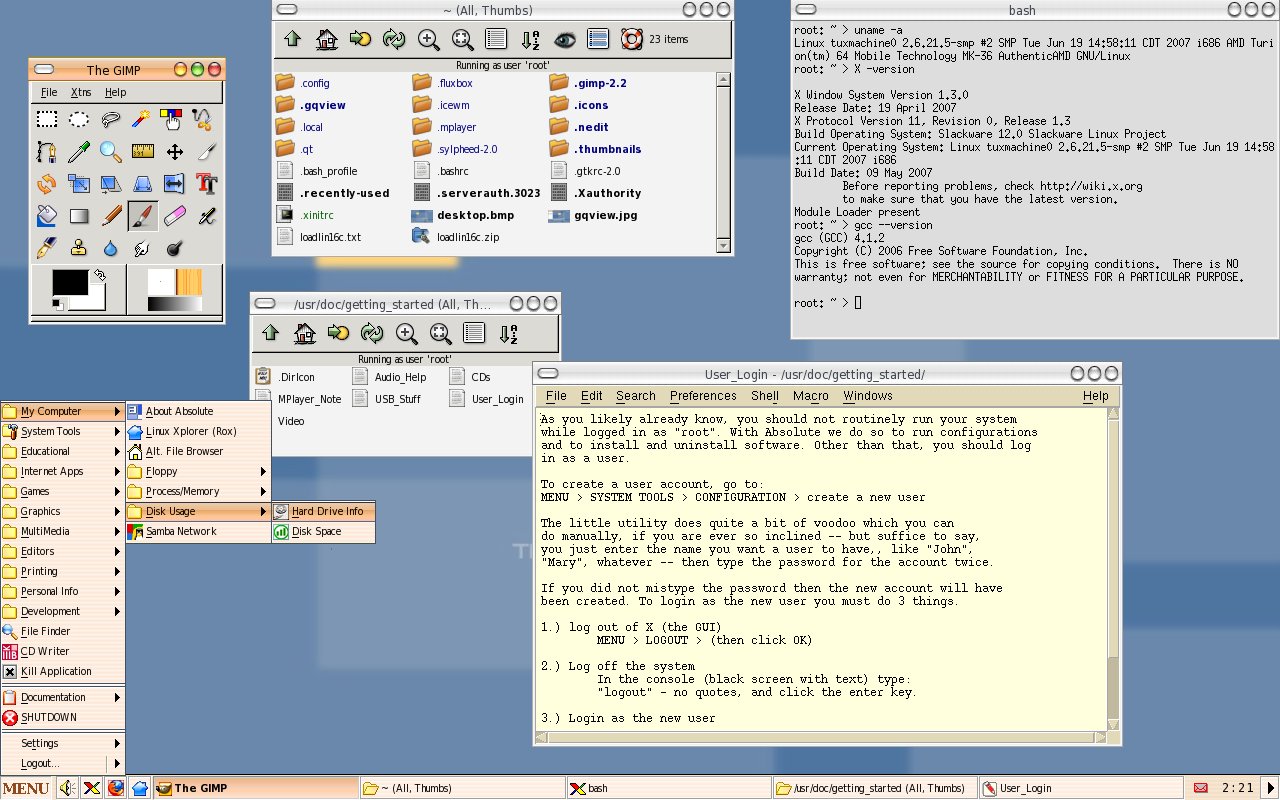Go to home directory in ROX filer toolbar
1280x800 pixels.
tap(326, 40)
